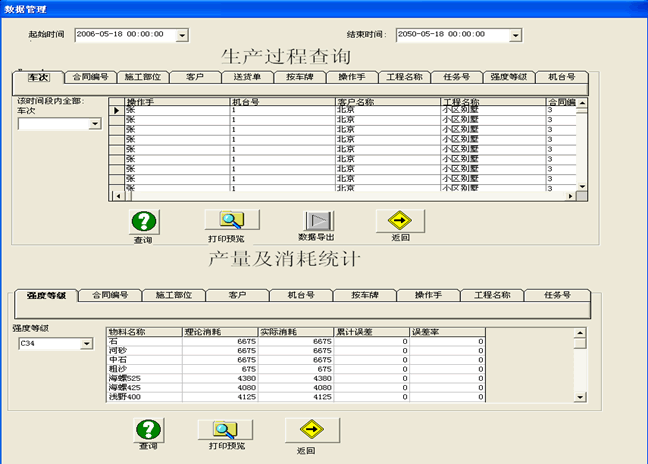Click upper yellow arrow 返回 icon
Viewport: 648px width, 464px height.
[x=400, y=220]
